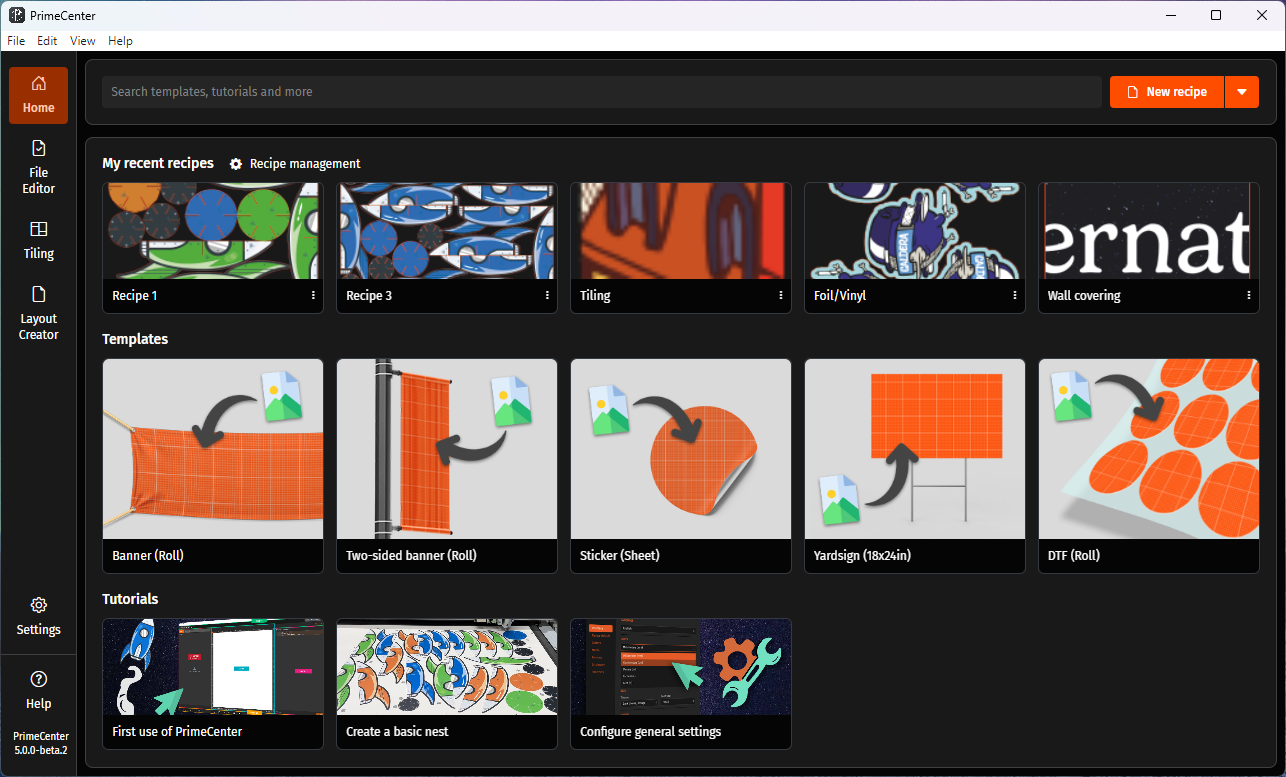Open the Help question-mark icon
1286x777 pixels.
[39, 679]
